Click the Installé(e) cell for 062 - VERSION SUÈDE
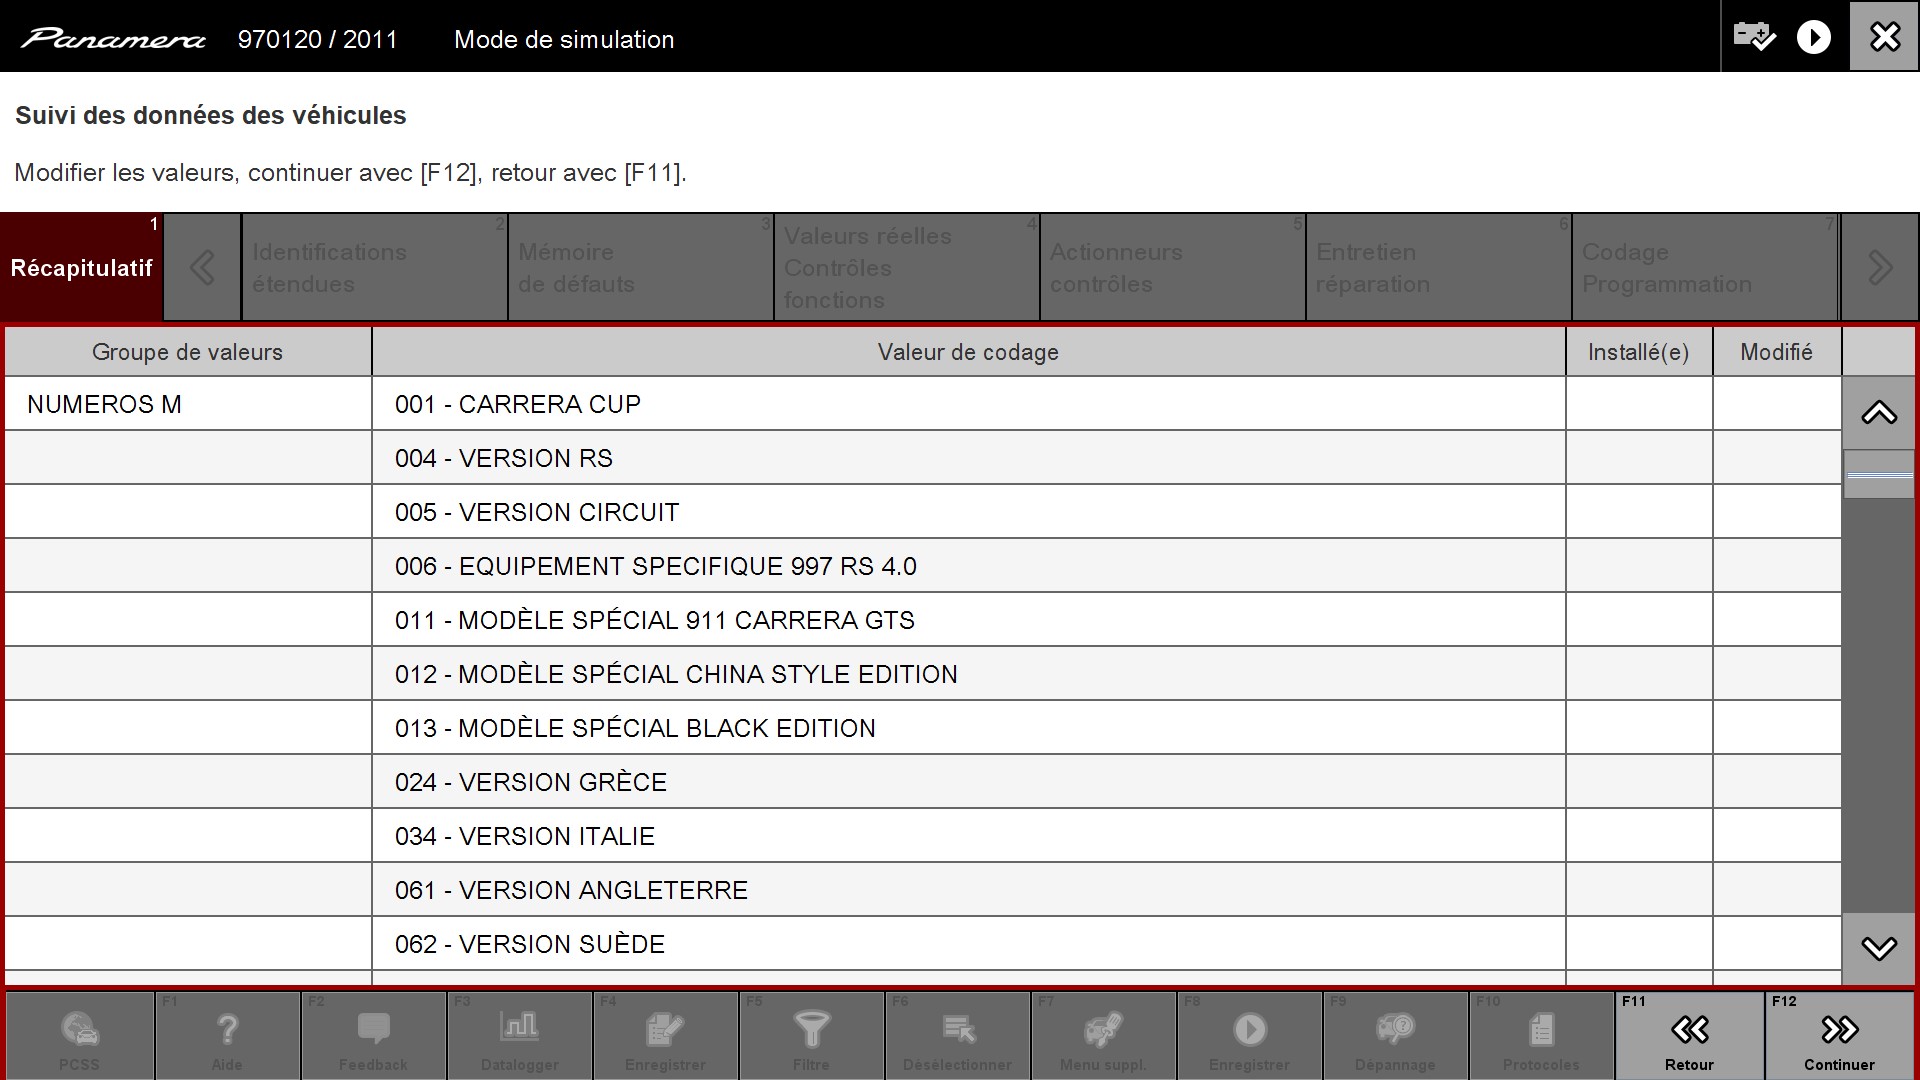This screenshot has height=1080, width=1920. tap(1639, 944)
